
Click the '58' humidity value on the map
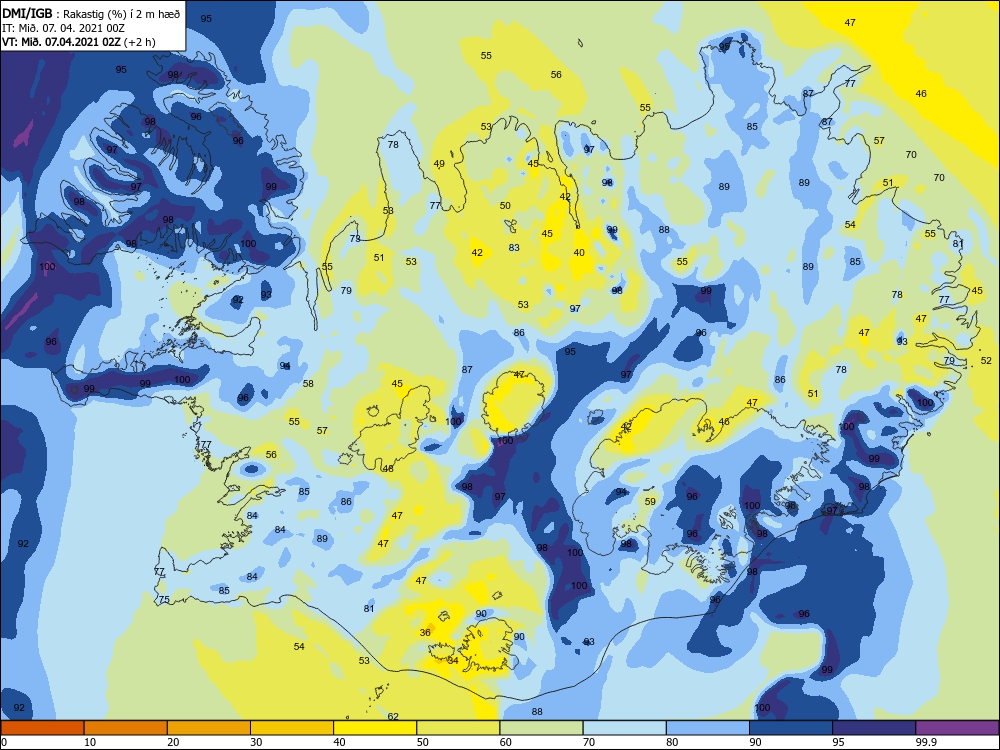tap(308, 383)
